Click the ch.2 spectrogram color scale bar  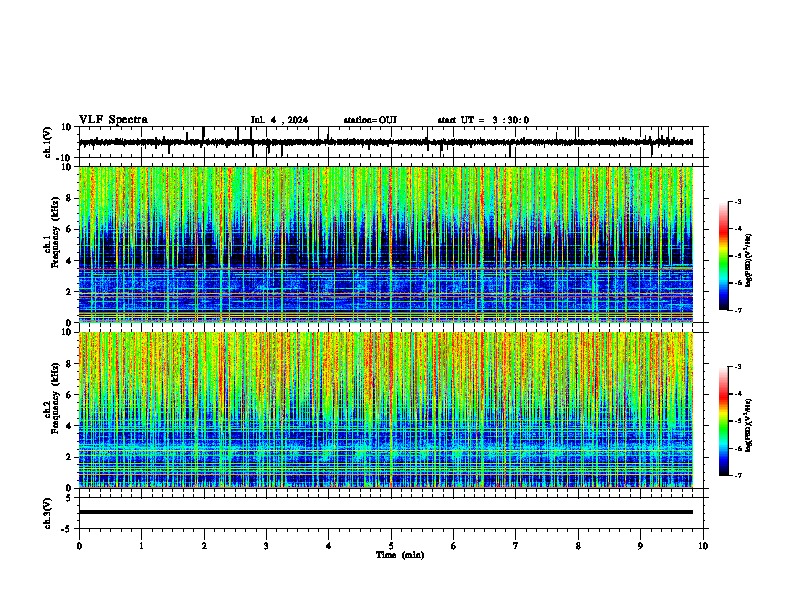tap(724, 421)
